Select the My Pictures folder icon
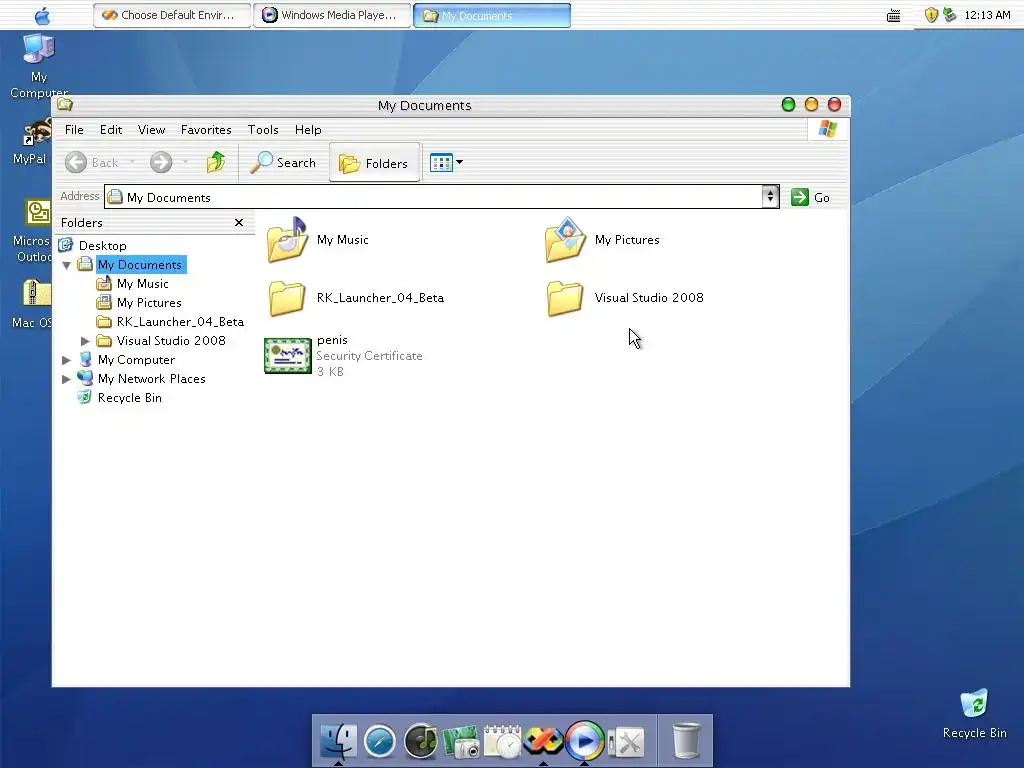 coord(565,240)
